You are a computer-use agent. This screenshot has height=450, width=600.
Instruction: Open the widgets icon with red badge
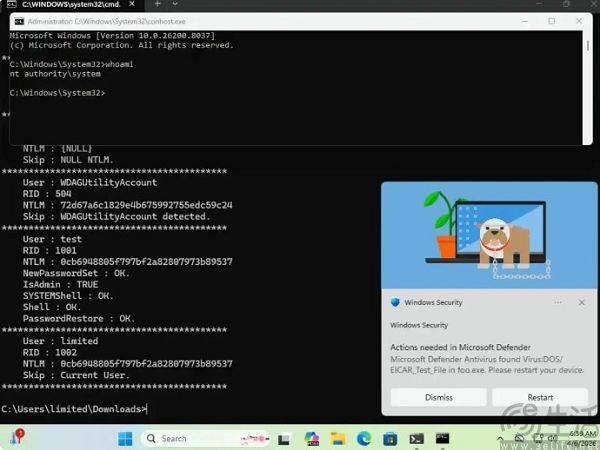(x=17, y=437)
